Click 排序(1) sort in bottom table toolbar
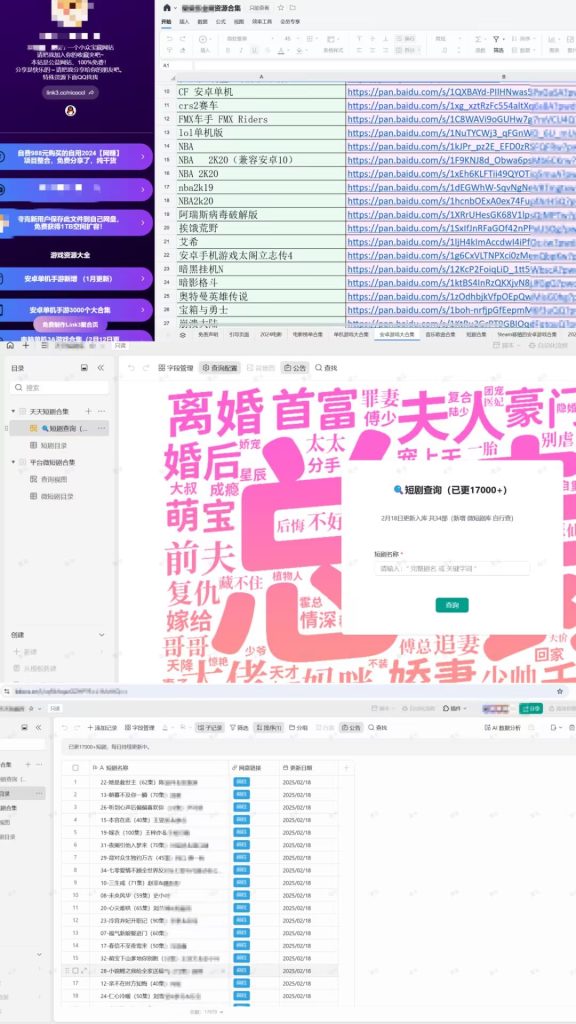 [268, 727]
